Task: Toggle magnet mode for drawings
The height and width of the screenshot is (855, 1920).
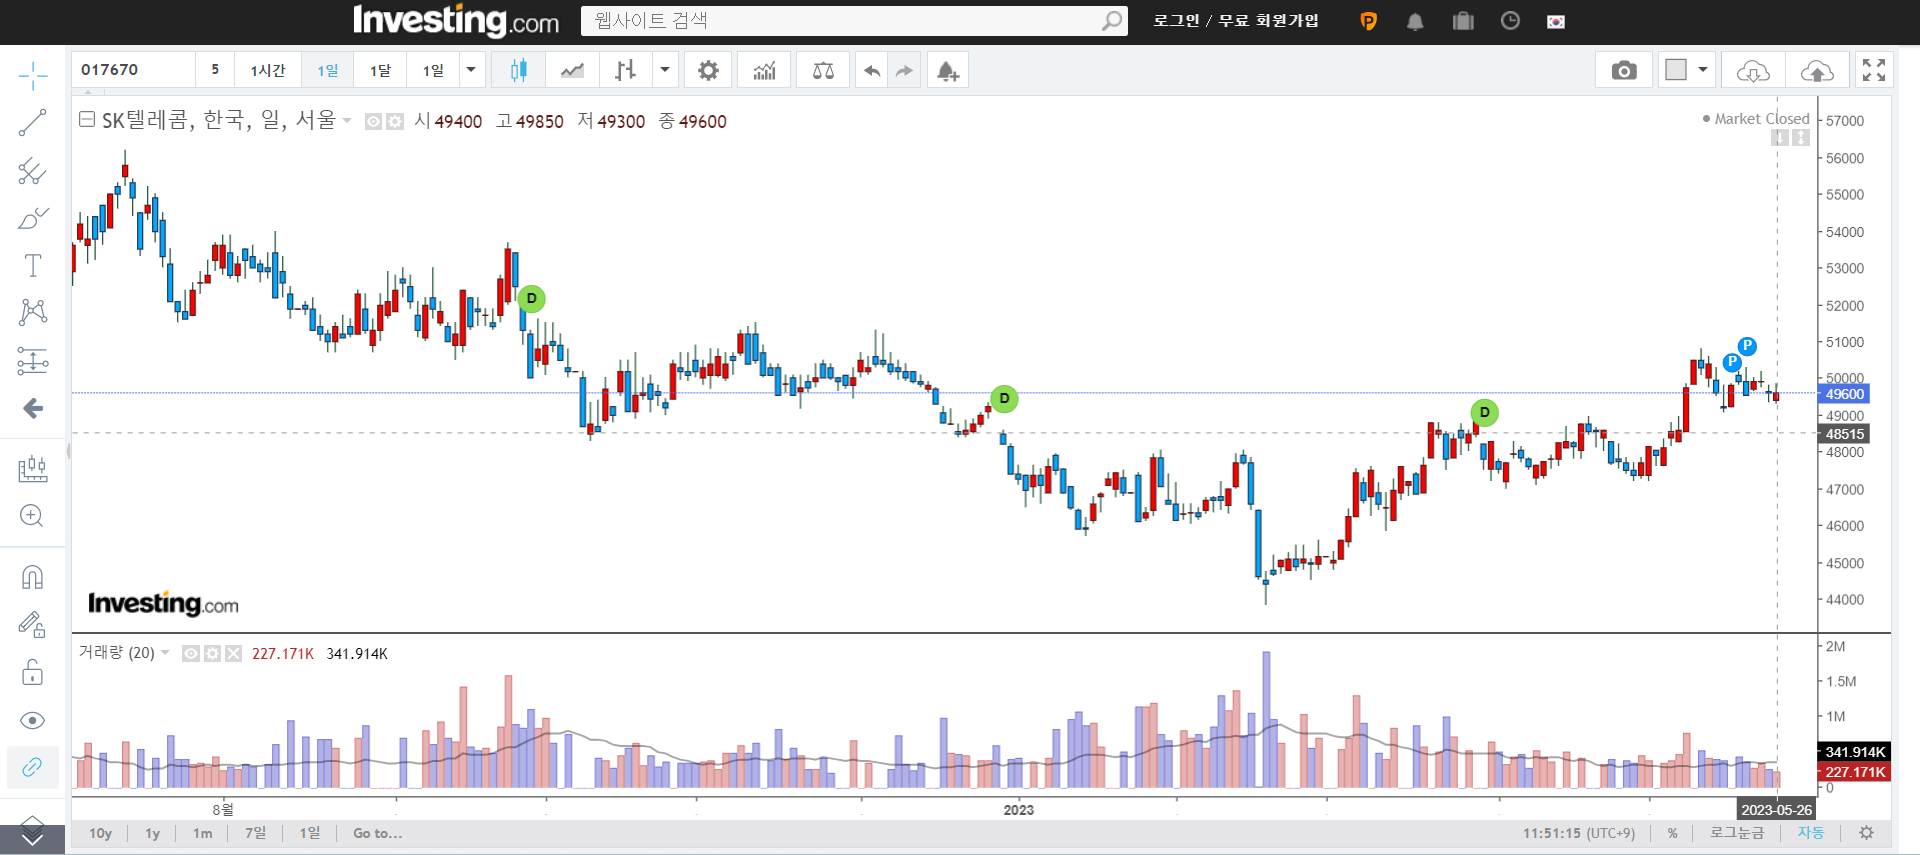Action: 32,577
